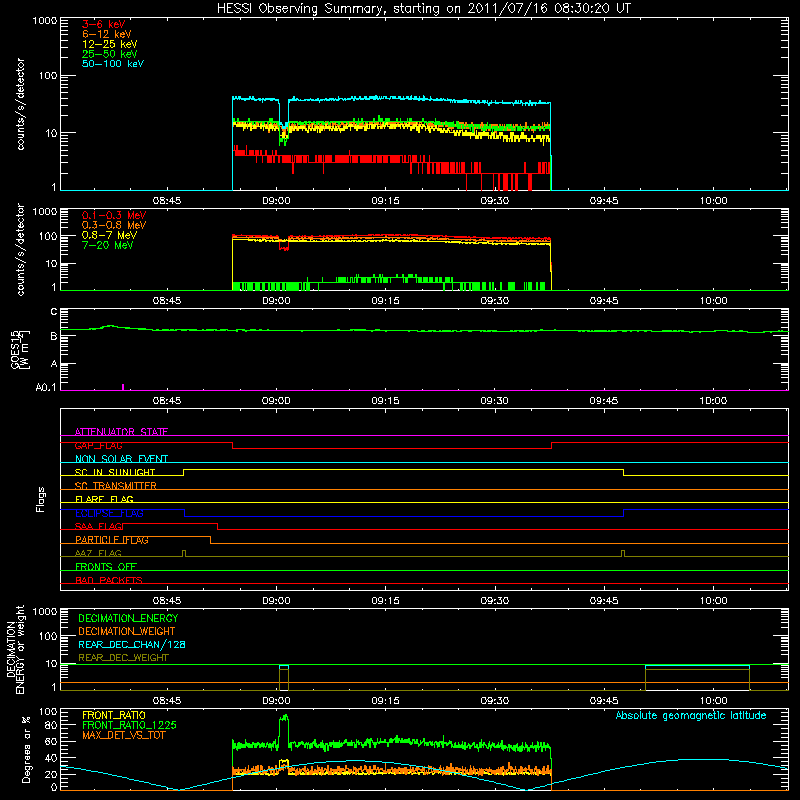800x800 pixels.
Task: Select the ATTENUATOR_STATE flag label
Action: click(121, 432)
